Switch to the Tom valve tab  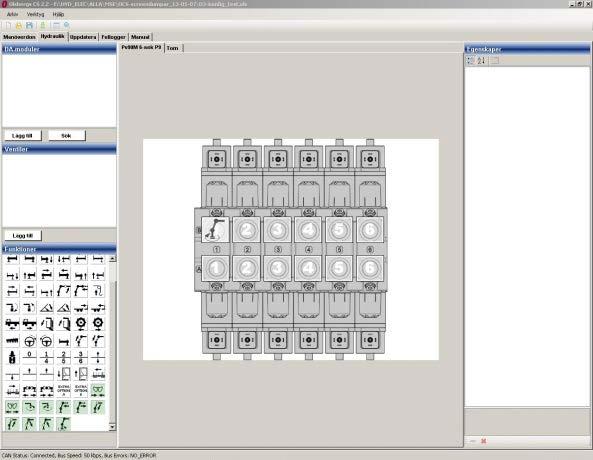(x=172, y=48)
